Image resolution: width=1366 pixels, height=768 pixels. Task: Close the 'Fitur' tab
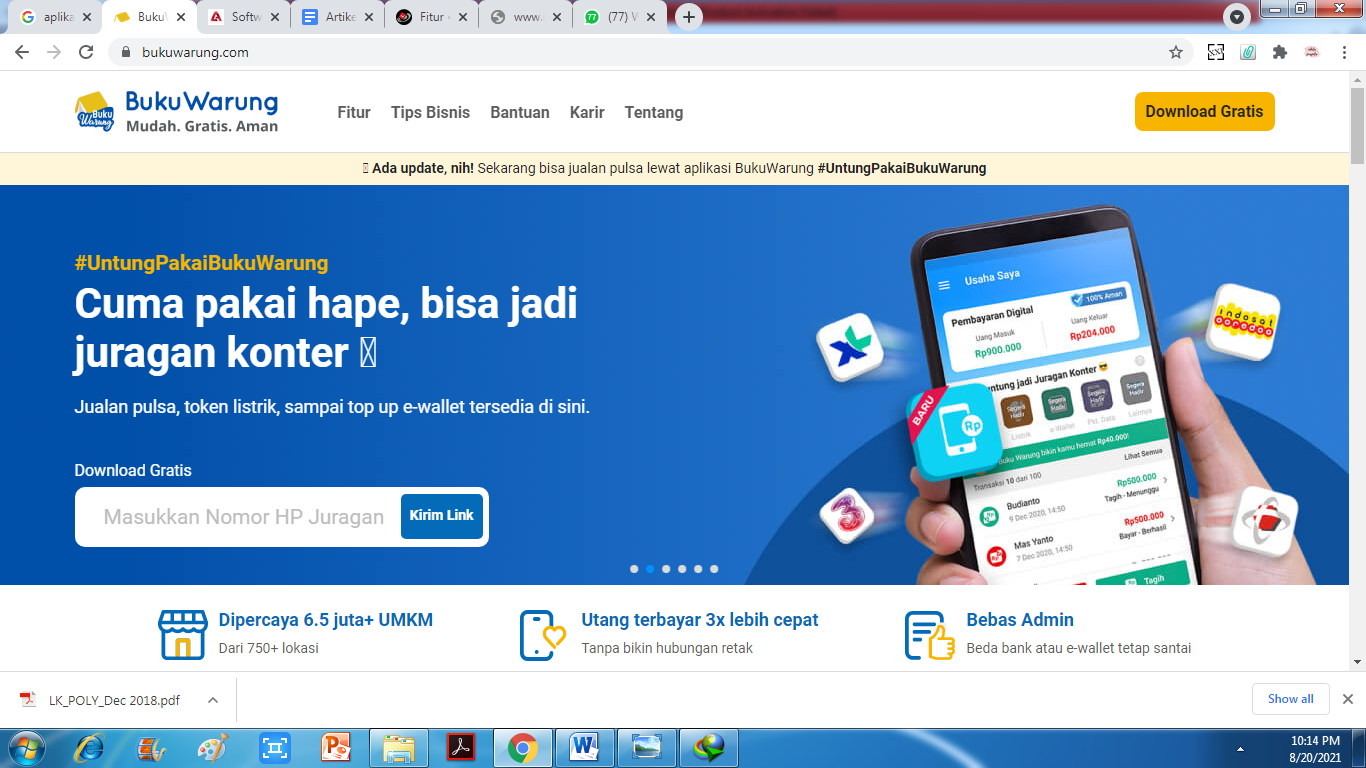pos(463,17)
